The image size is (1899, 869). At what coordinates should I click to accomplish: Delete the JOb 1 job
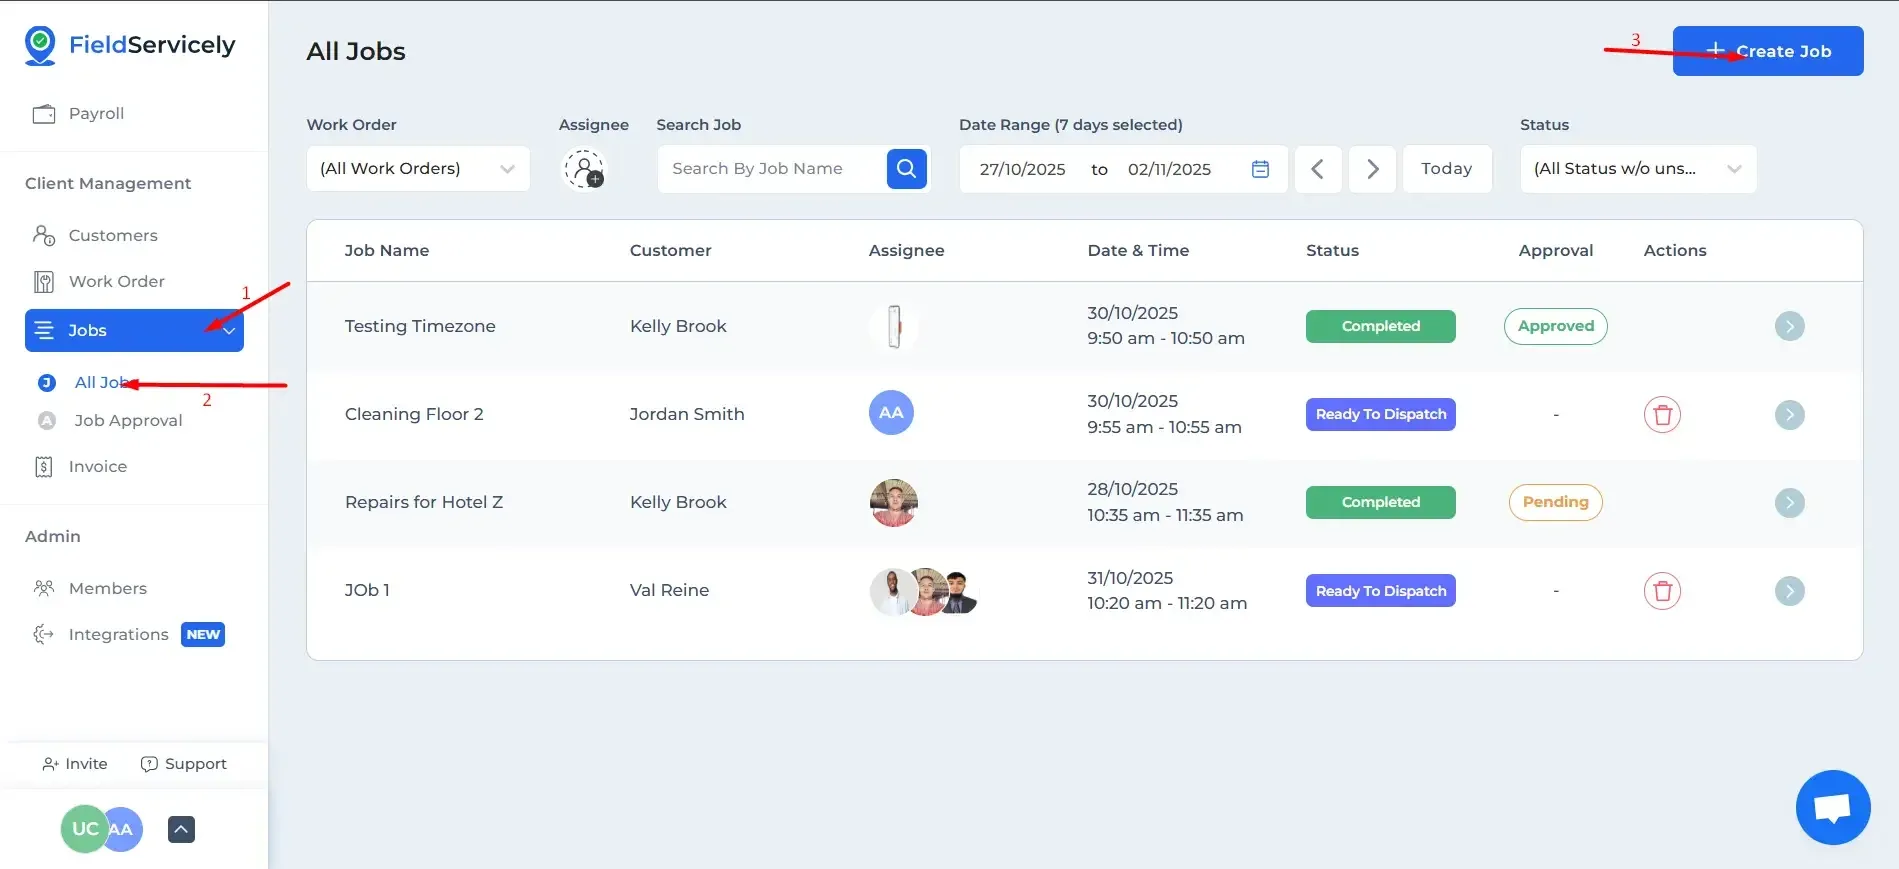coord(1662,591)
